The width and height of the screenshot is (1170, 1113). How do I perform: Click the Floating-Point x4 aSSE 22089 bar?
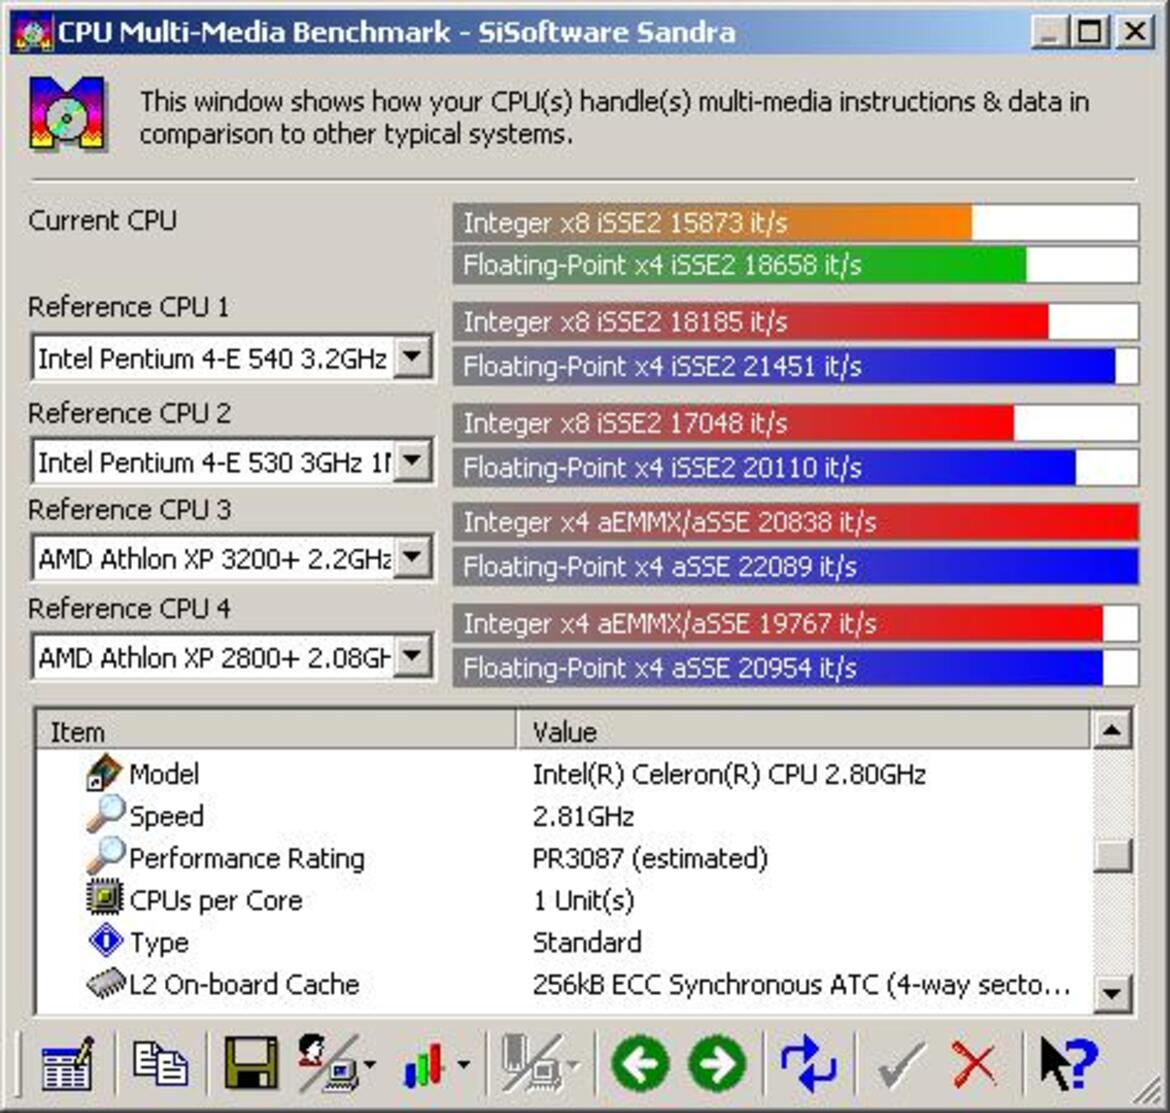pyautogui.click(x=795, y=566)
